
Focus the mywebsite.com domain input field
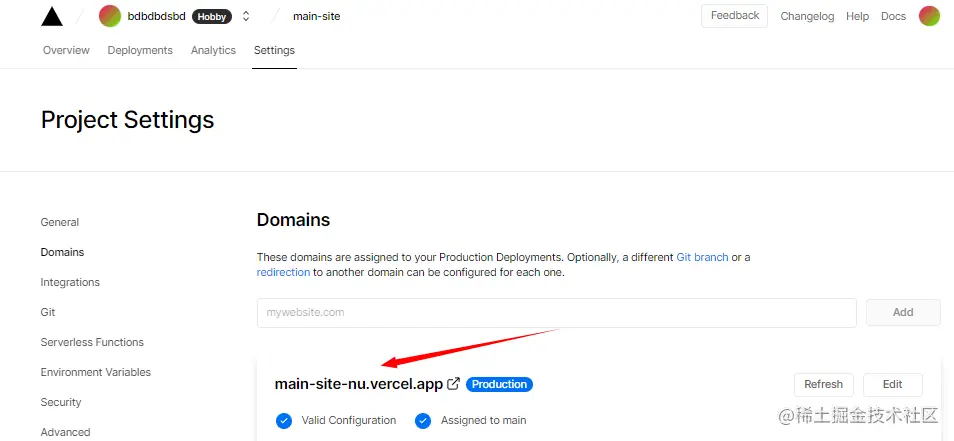point(557,313)
